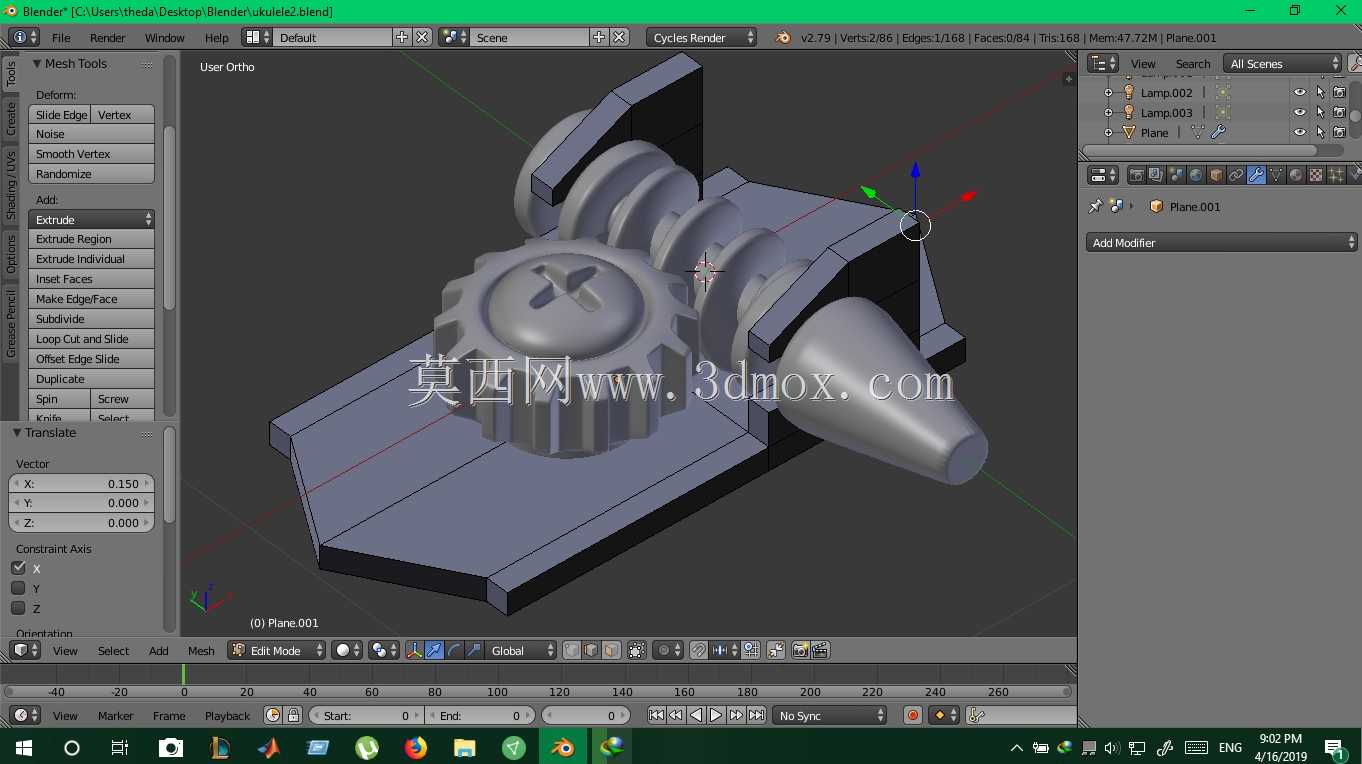Viewport: 1362px width, 764px height.
Task: Add a new scene with plus button
Action: click(x=599, y=37)
